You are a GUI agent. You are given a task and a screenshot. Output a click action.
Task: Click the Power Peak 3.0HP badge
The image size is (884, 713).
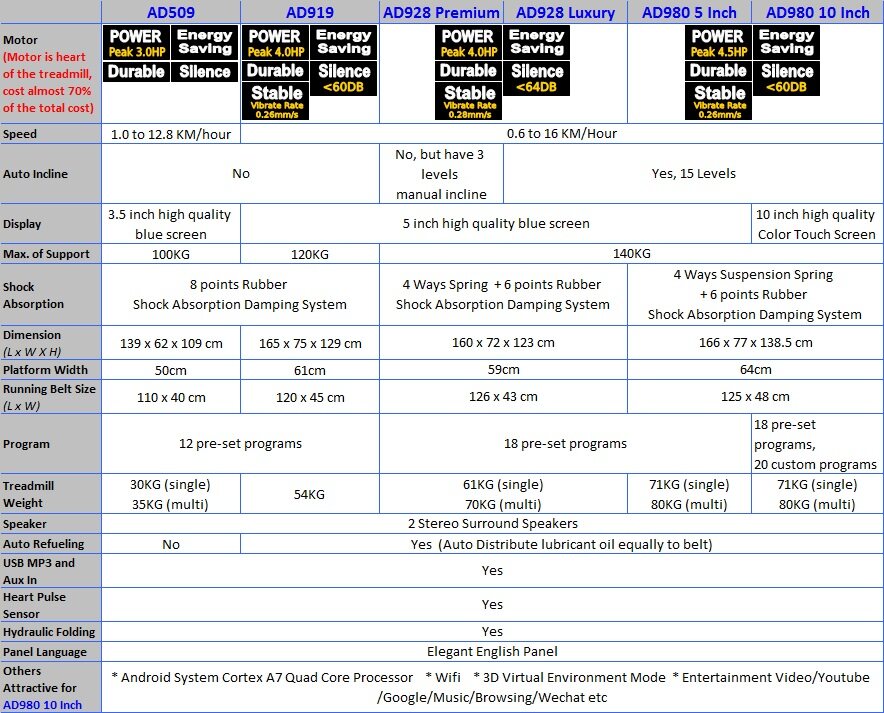coord(136,43)
